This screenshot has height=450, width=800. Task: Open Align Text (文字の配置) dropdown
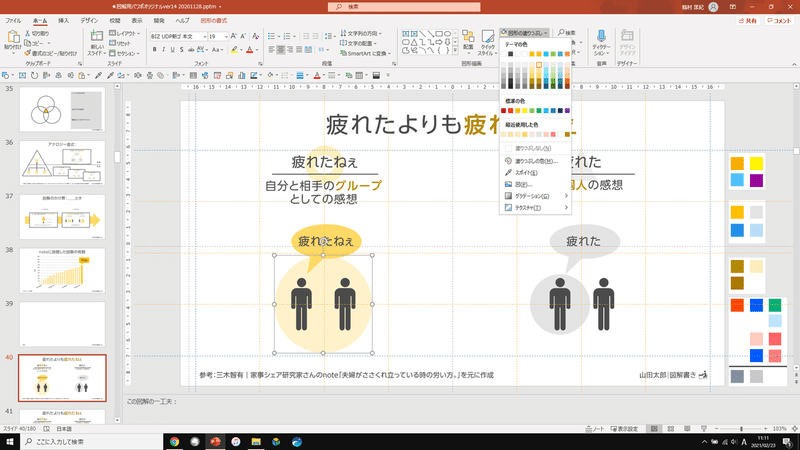(x=358, y=43)
